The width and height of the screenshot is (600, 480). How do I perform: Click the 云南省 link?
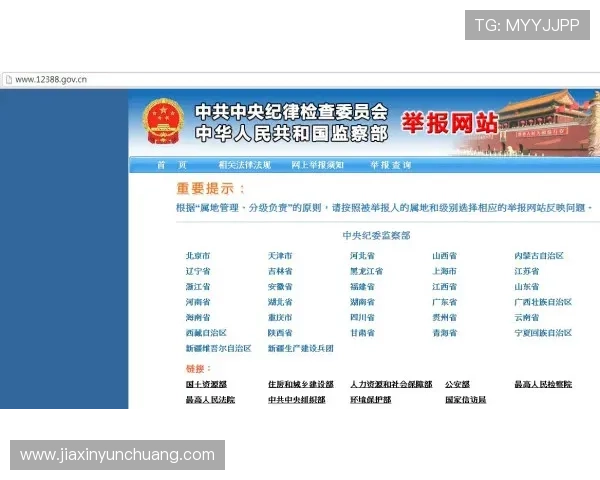point(527,317)
